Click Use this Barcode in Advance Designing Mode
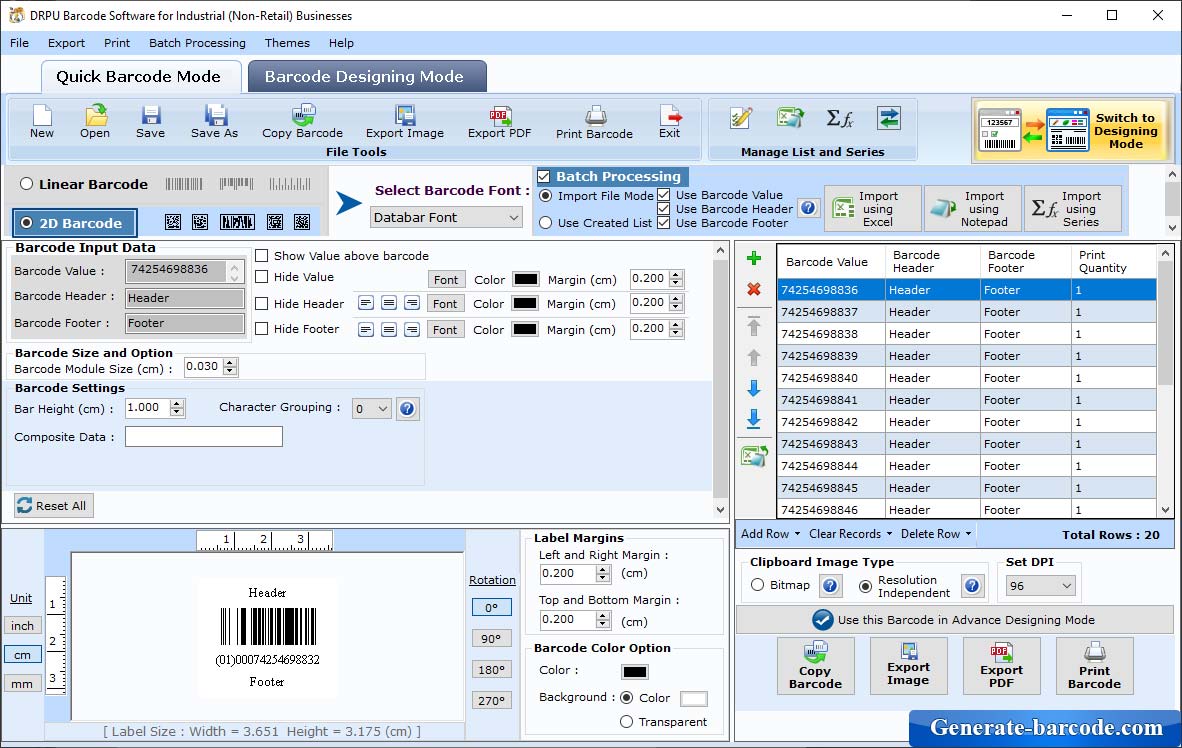The height and width of the screenshot is (748, 1182). [954, 620]
